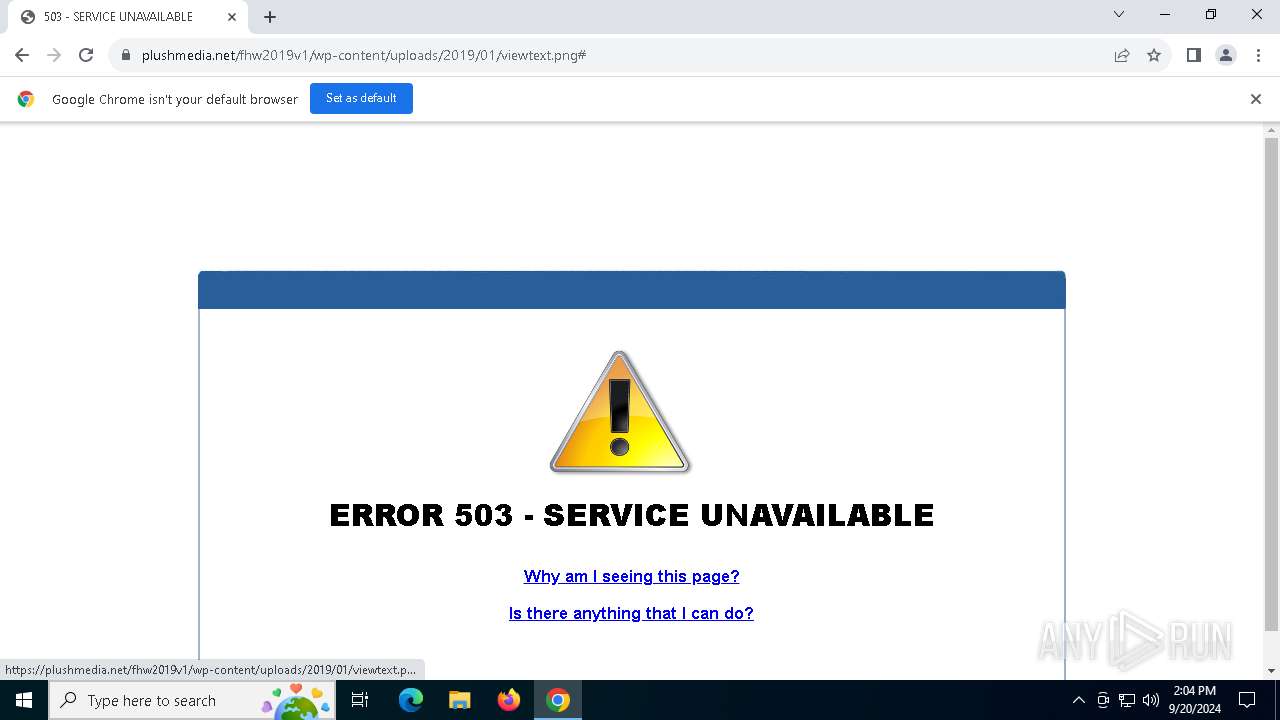Image resolution: width=1280 pixels, height=720 pixels.
Task: Open 'Why am I seeing this page?' link
Action: [632, 576]
